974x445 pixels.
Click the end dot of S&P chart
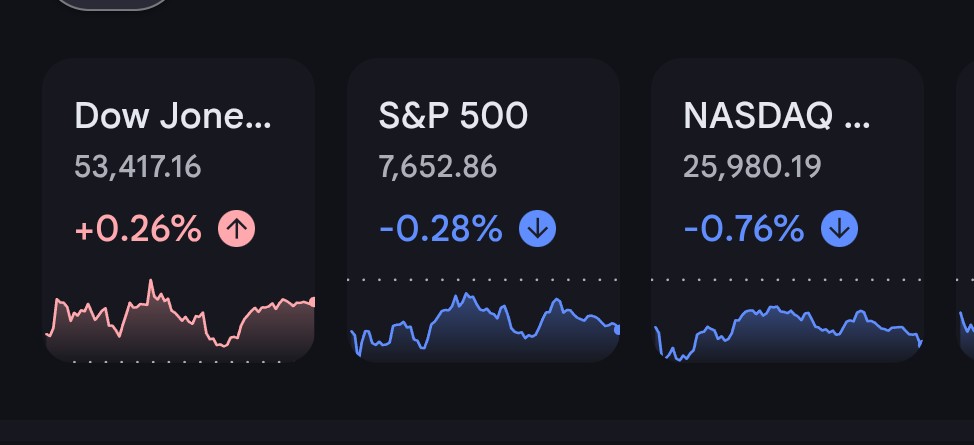(x=616, y=330)
